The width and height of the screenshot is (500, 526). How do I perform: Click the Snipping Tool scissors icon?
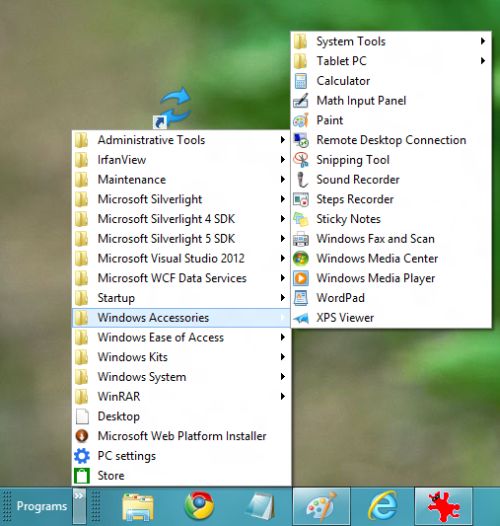pos(301,160)
